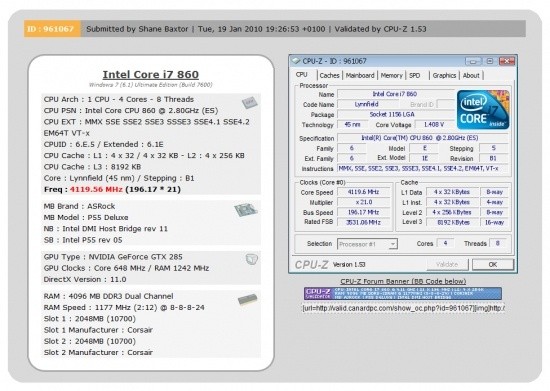Click the Intel Core i7 860 heading link
The image size is (550, 391).
tap(150, 74)
